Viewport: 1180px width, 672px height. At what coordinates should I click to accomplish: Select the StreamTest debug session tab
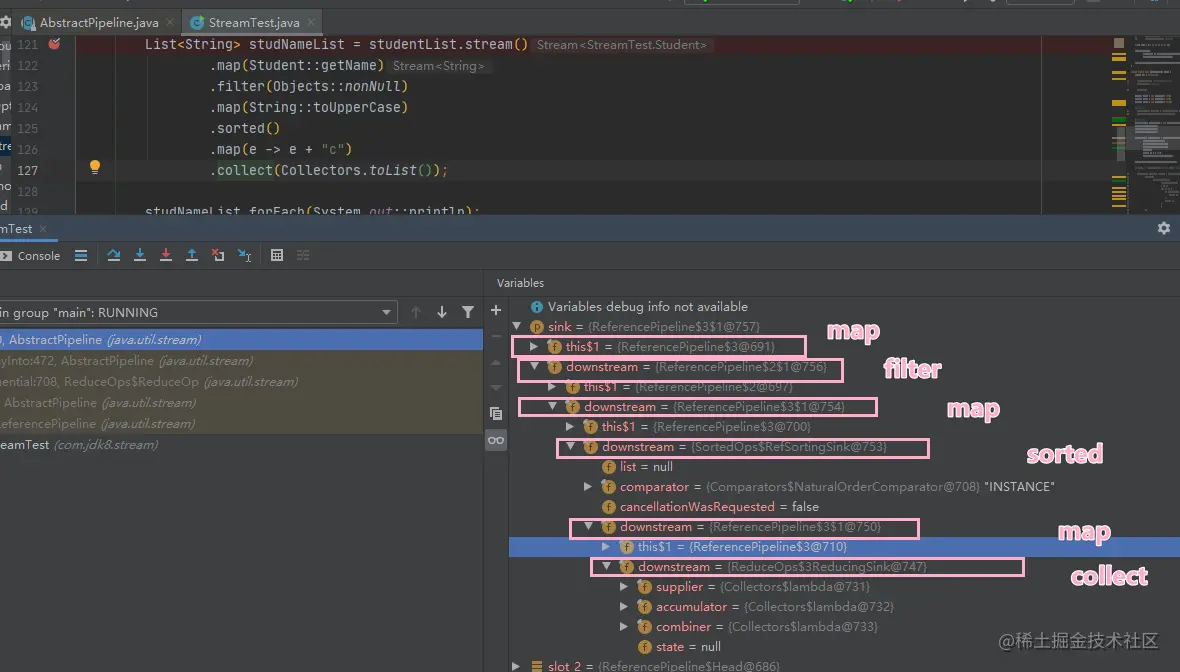tap(17, 229)
